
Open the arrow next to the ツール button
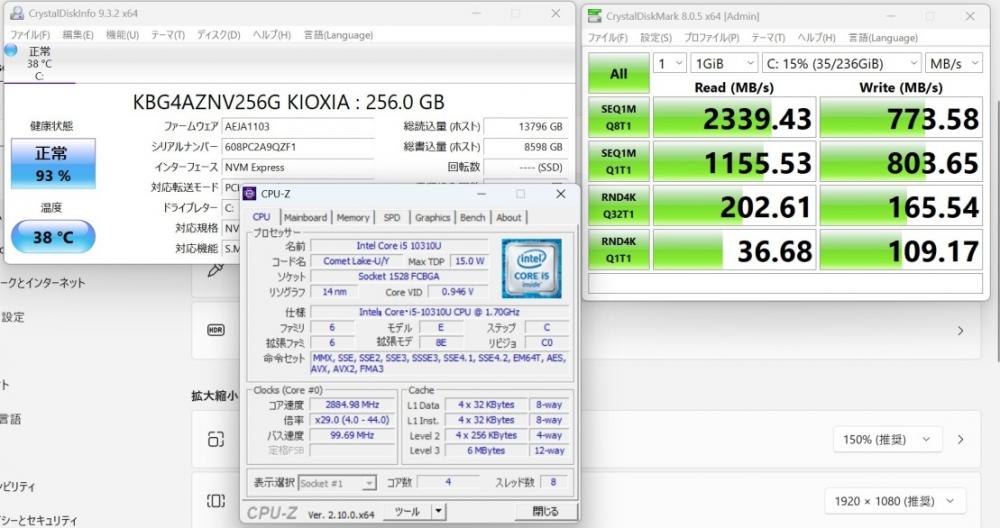(x=438, y=511)
